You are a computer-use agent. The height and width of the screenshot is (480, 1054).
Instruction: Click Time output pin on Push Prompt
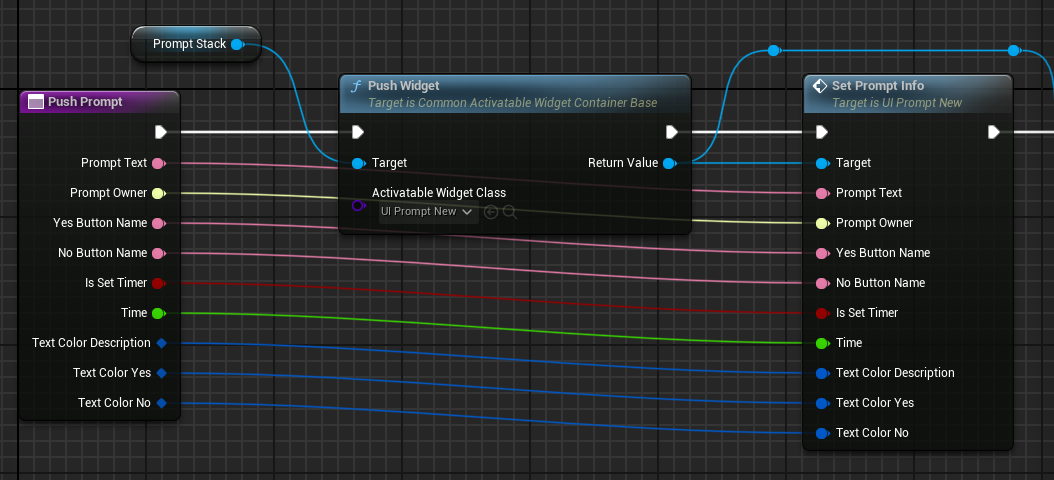[159, 313]
